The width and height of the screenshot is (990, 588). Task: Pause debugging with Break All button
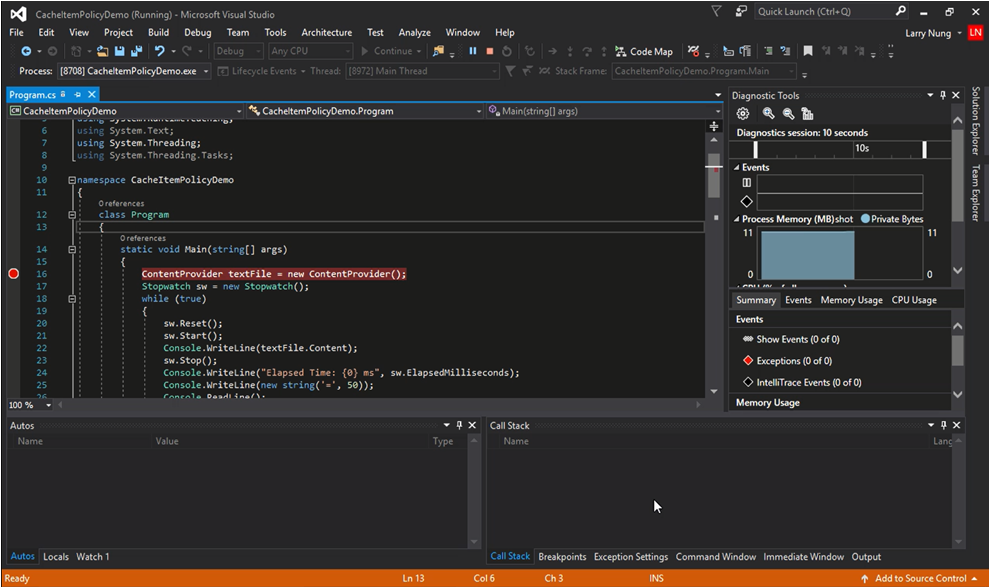[472, 51]
